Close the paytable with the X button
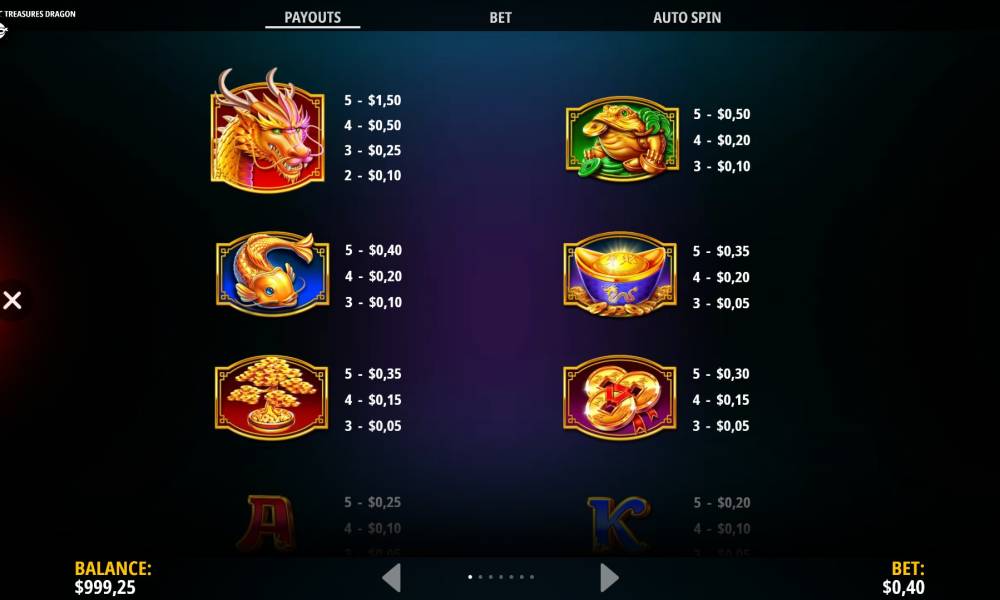1000x600 pixels. 12,300
